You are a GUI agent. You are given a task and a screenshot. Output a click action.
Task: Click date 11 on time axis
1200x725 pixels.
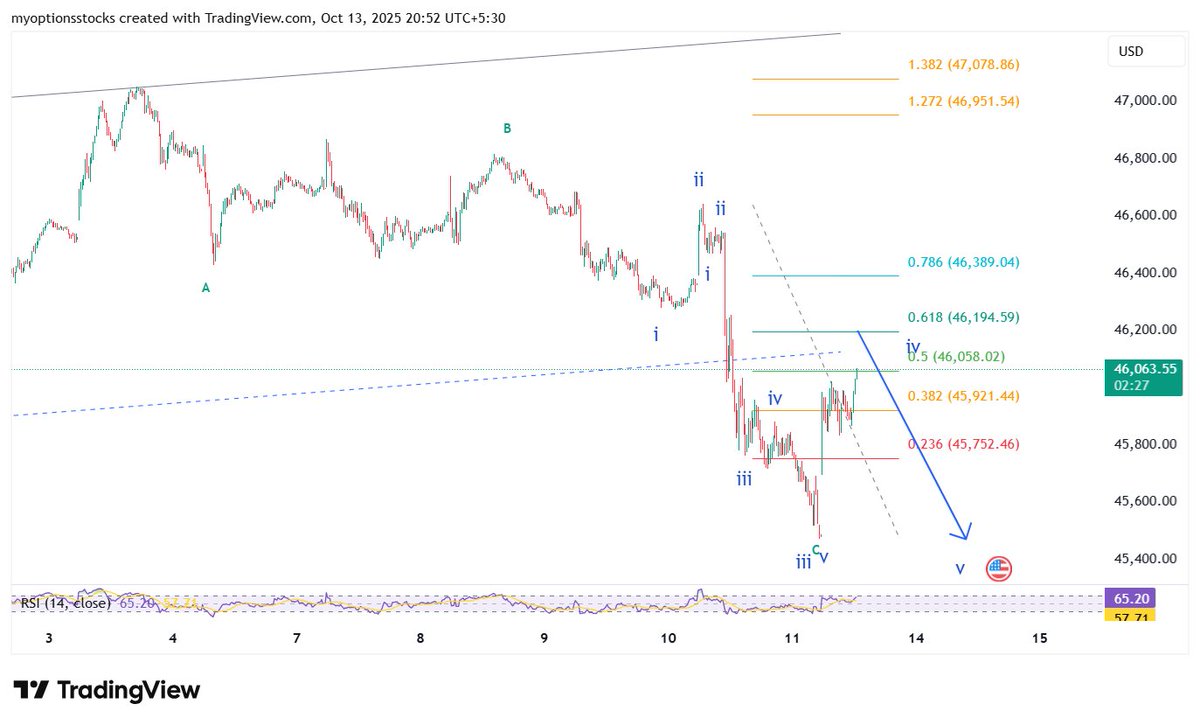pos(792,638)
